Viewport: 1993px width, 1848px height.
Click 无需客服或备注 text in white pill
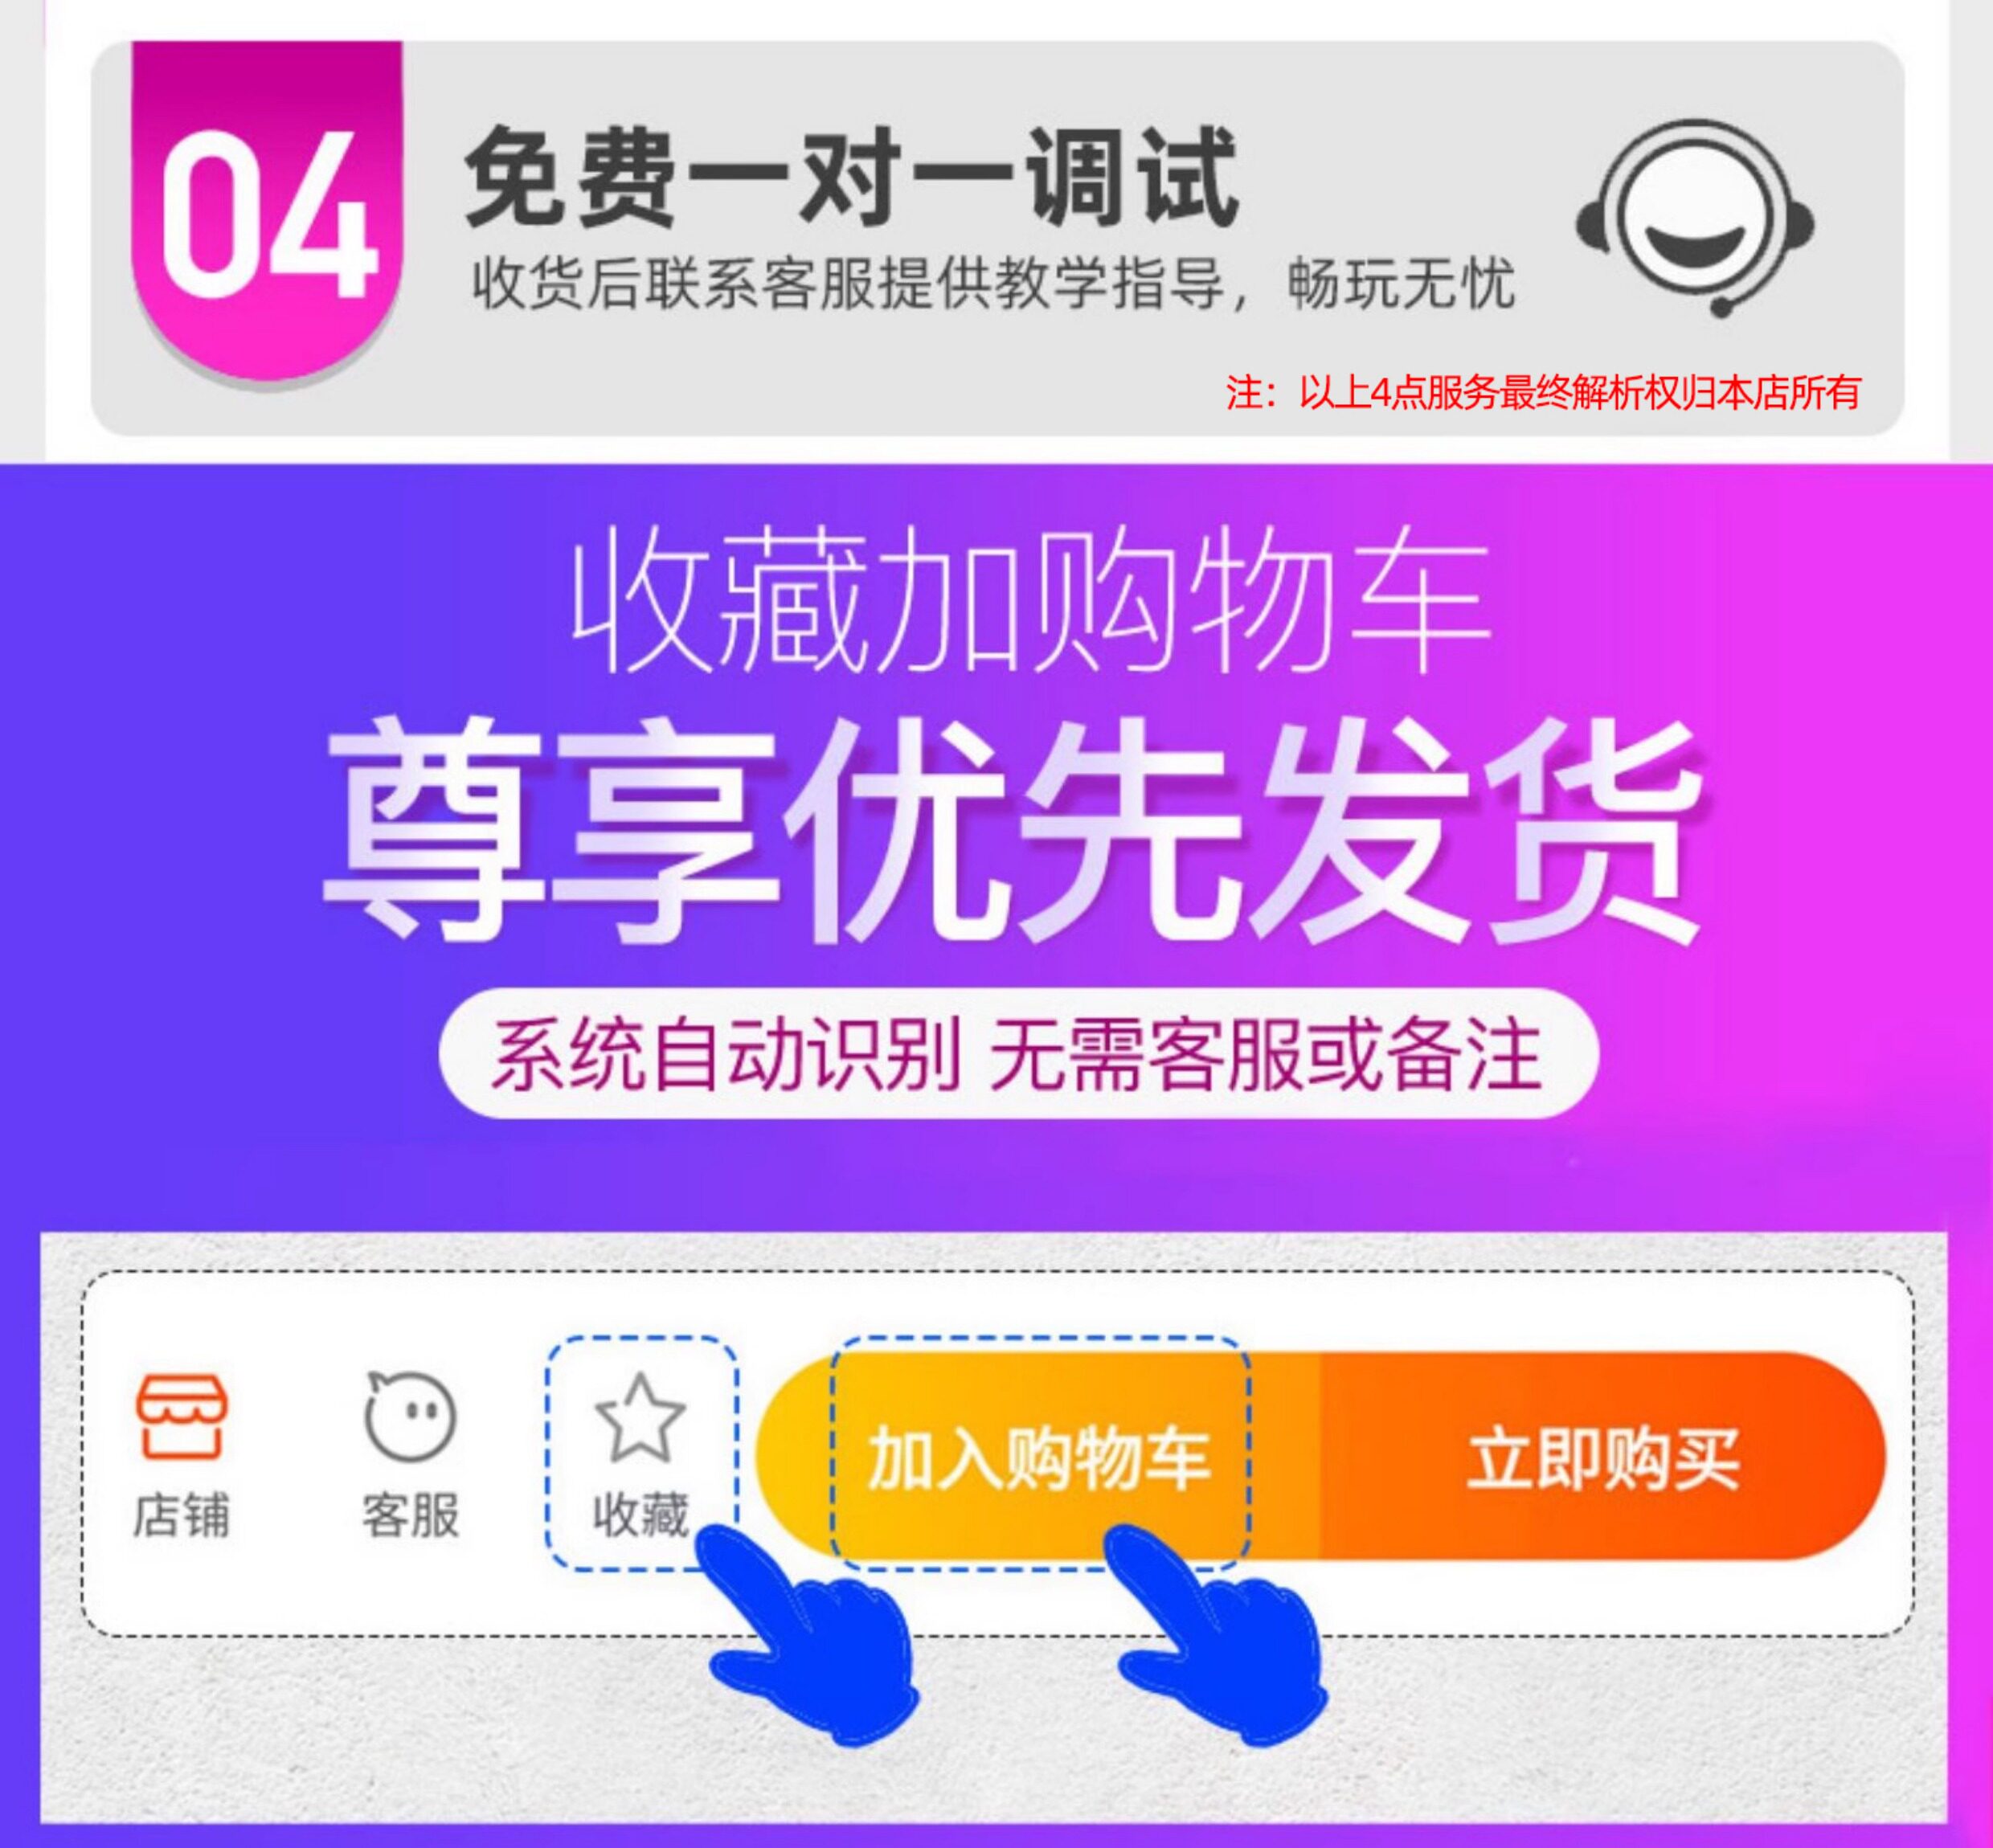1265,1055
